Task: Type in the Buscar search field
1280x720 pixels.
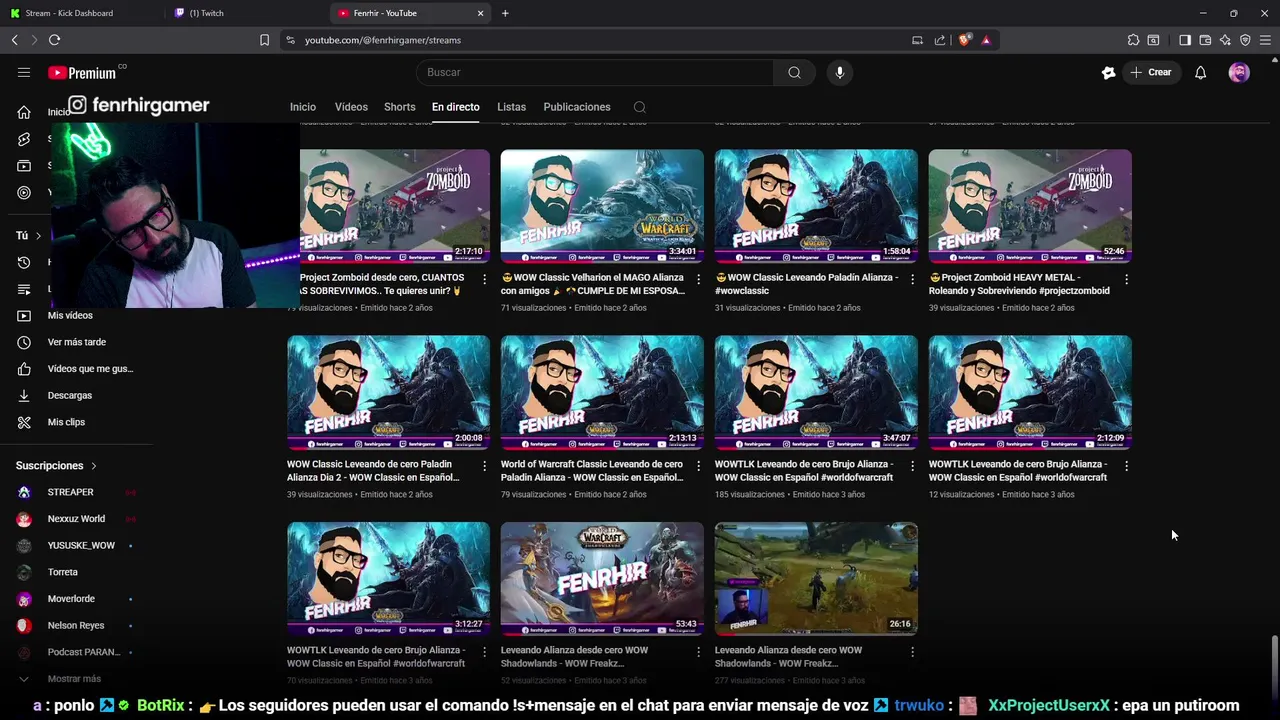Action: click(x=595, y=72)
